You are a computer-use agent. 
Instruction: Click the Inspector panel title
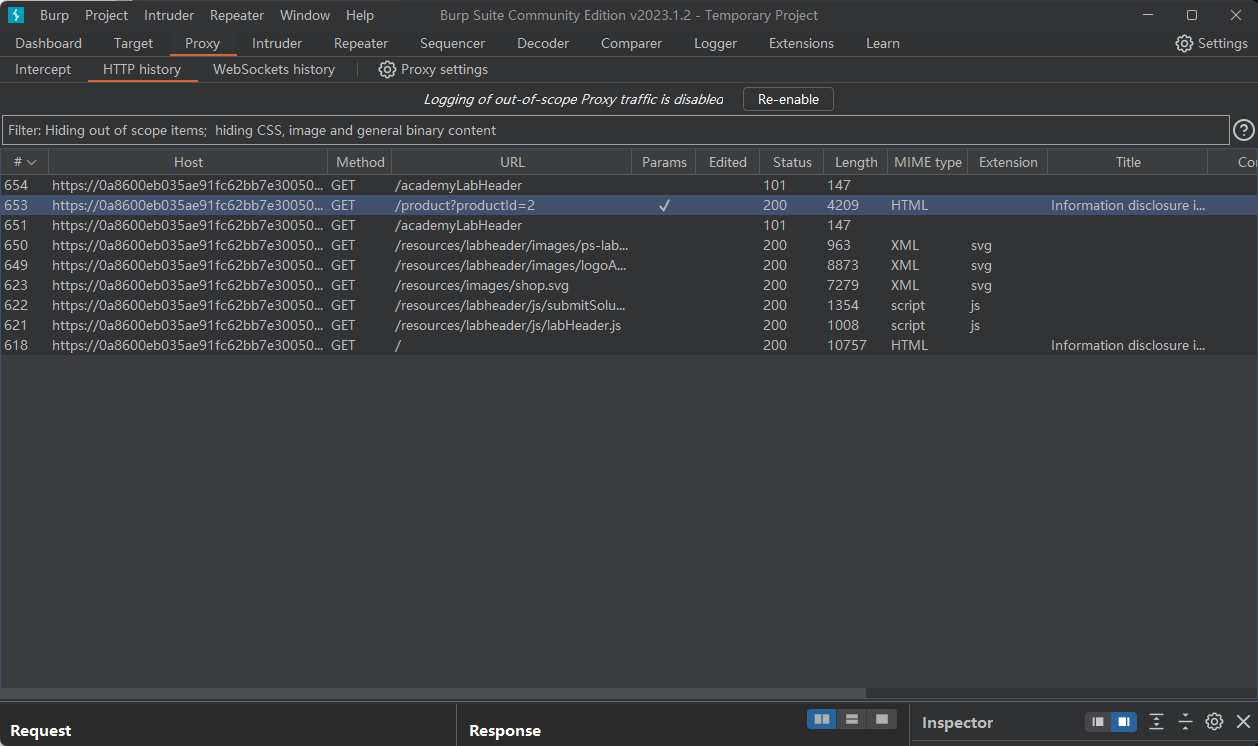click(957, 722)
